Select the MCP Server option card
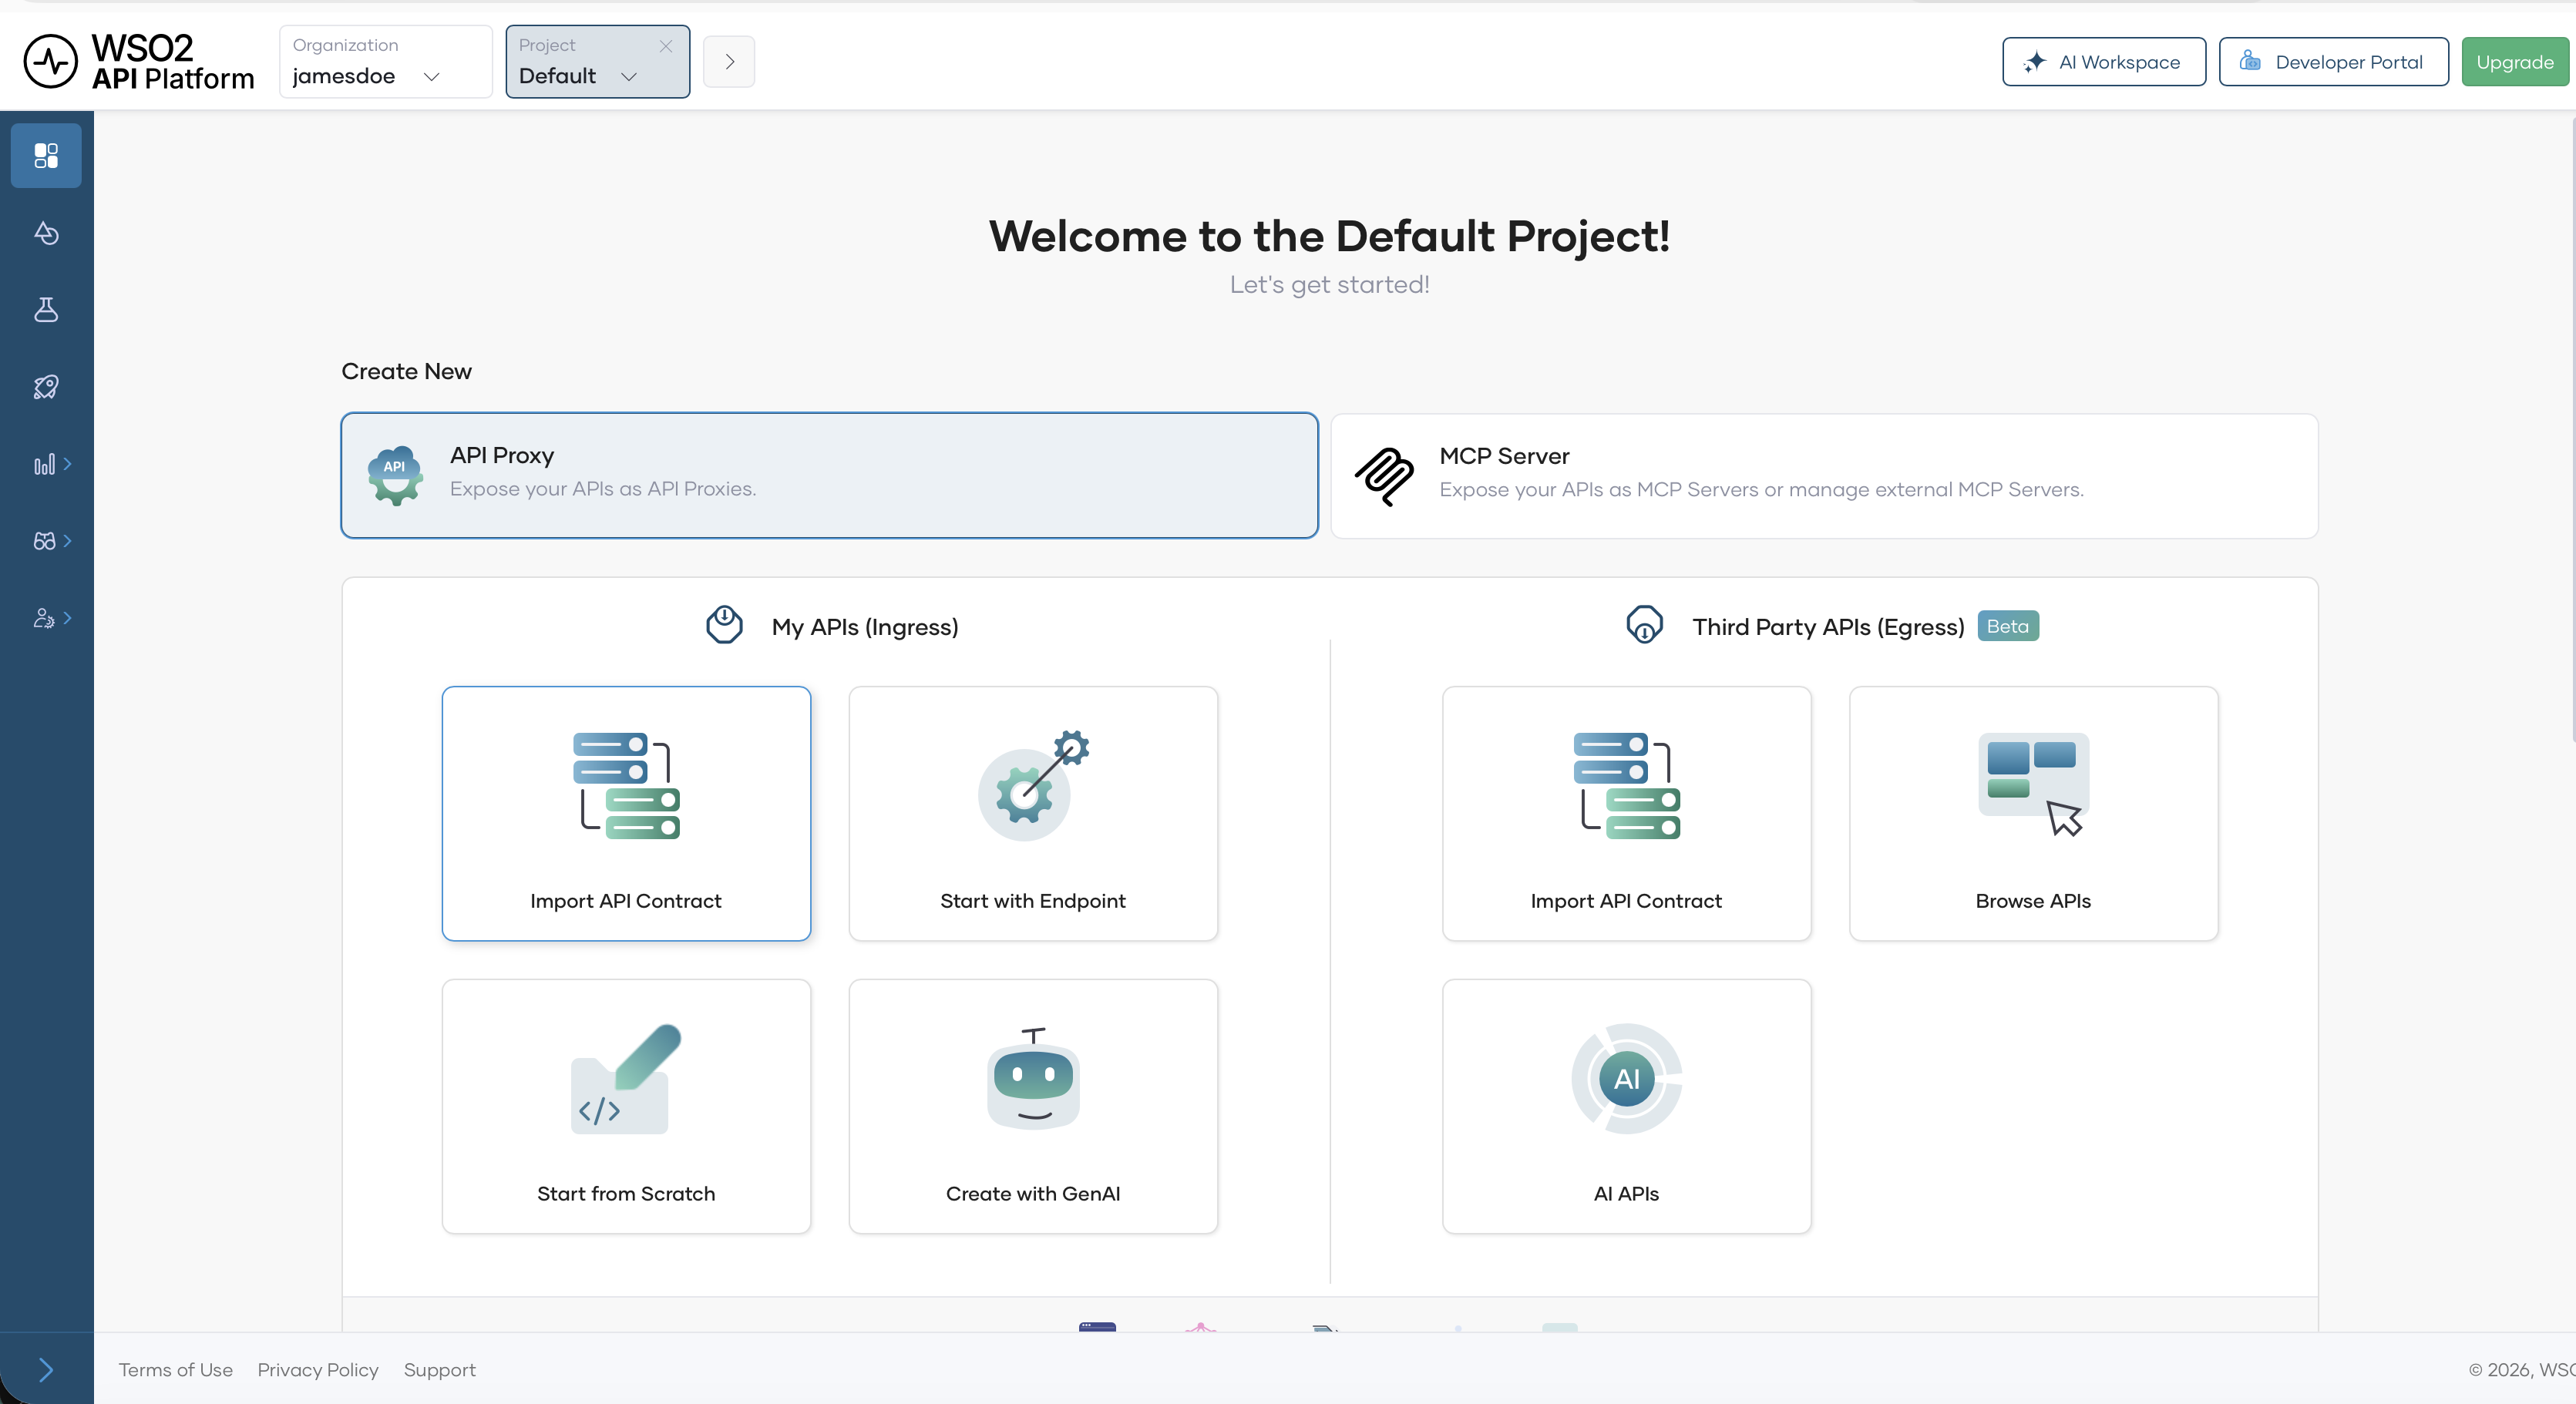The height and width of the screenshot is (1404, 2576). tap(1824, 476)
